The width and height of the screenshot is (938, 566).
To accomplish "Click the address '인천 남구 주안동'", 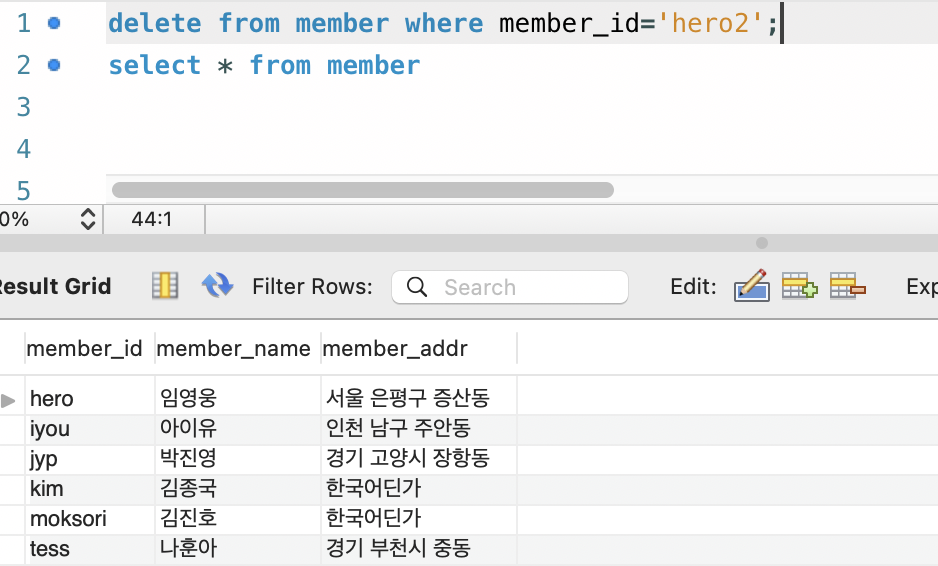I will coord(419,429).
